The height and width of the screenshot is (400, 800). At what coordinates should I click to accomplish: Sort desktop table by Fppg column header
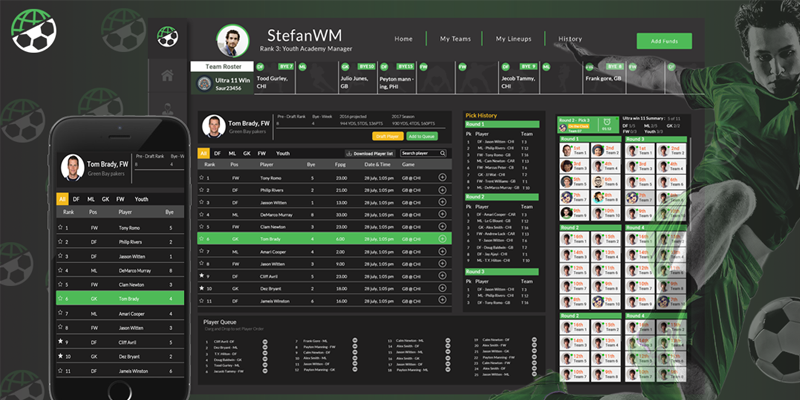coord(341,165)
